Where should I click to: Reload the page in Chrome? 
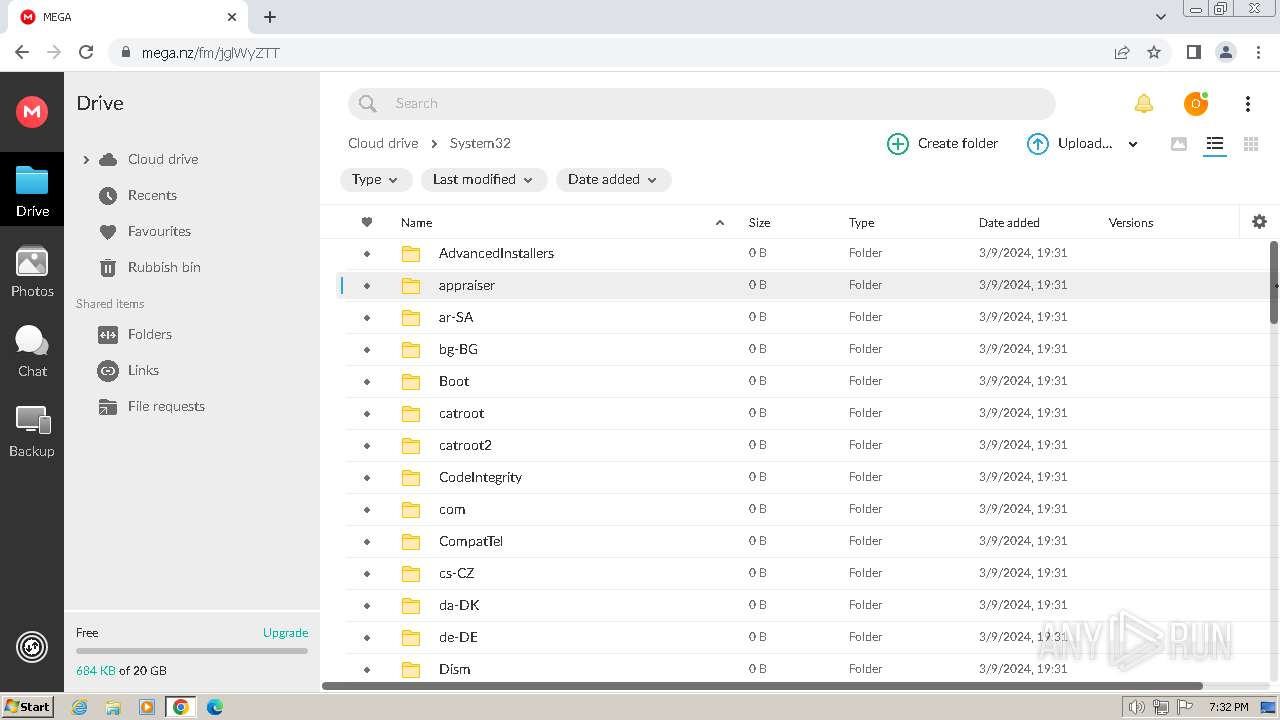(x=86, y=52)
